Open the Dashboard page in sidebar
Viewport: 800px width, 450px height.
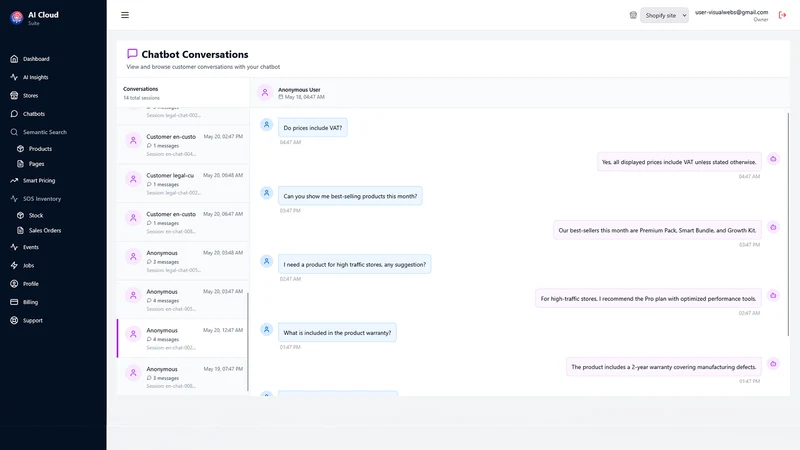[36, 59]
